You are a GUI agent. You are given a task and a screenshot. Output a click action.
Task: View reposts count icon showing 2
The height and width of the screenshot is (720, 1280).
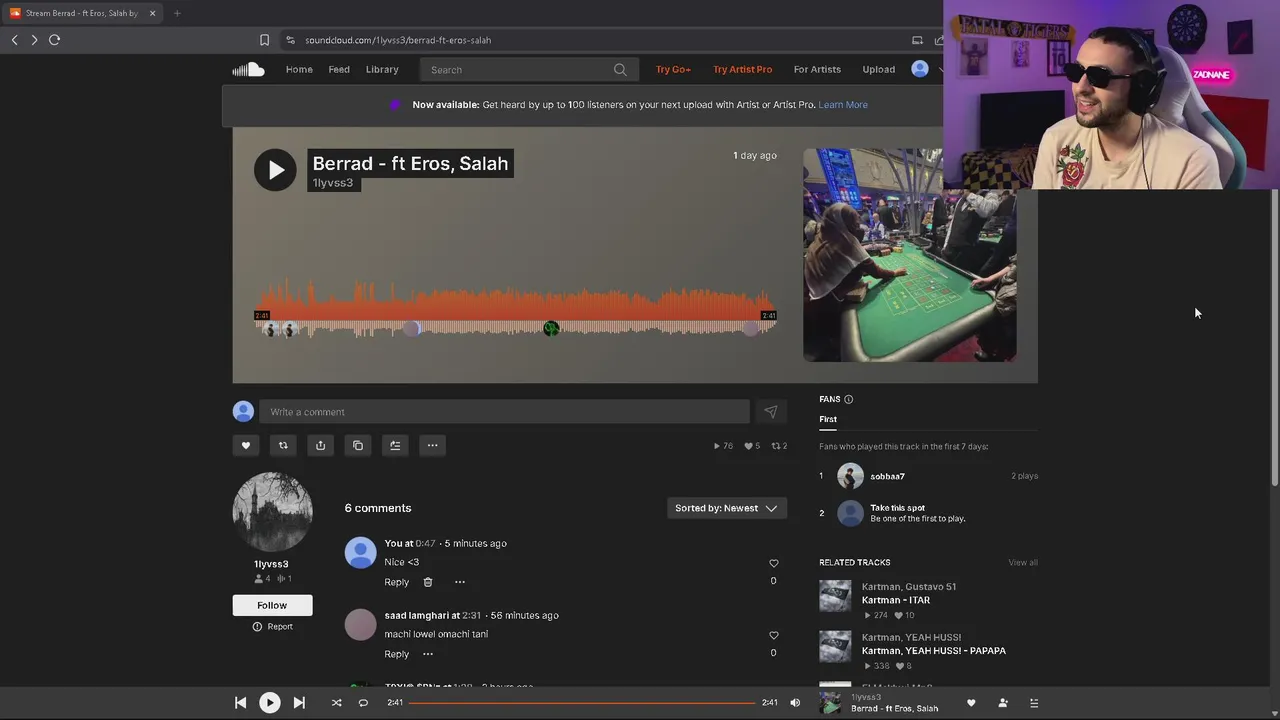(779, 446)
